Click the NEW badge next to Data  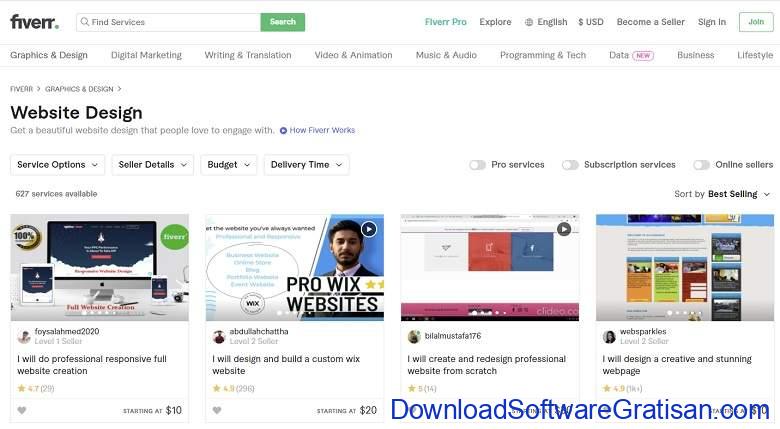click(643, 56)
